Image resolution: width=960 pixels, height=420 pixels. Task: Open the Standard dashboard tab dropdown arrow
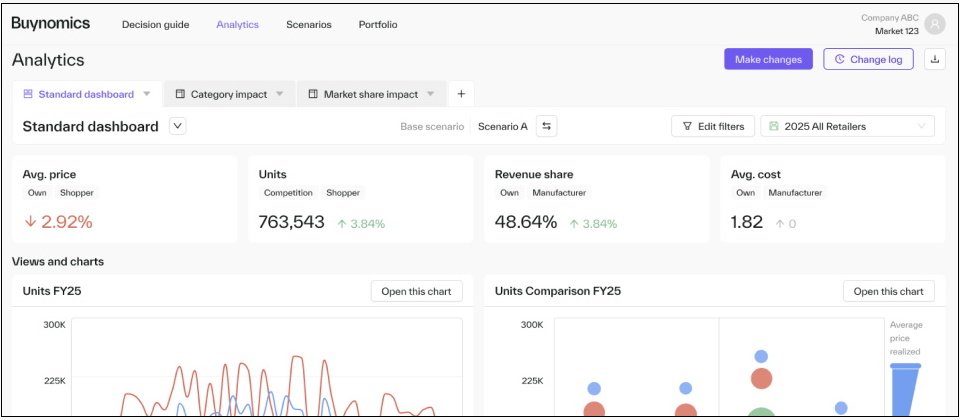[x=146, y=94]
